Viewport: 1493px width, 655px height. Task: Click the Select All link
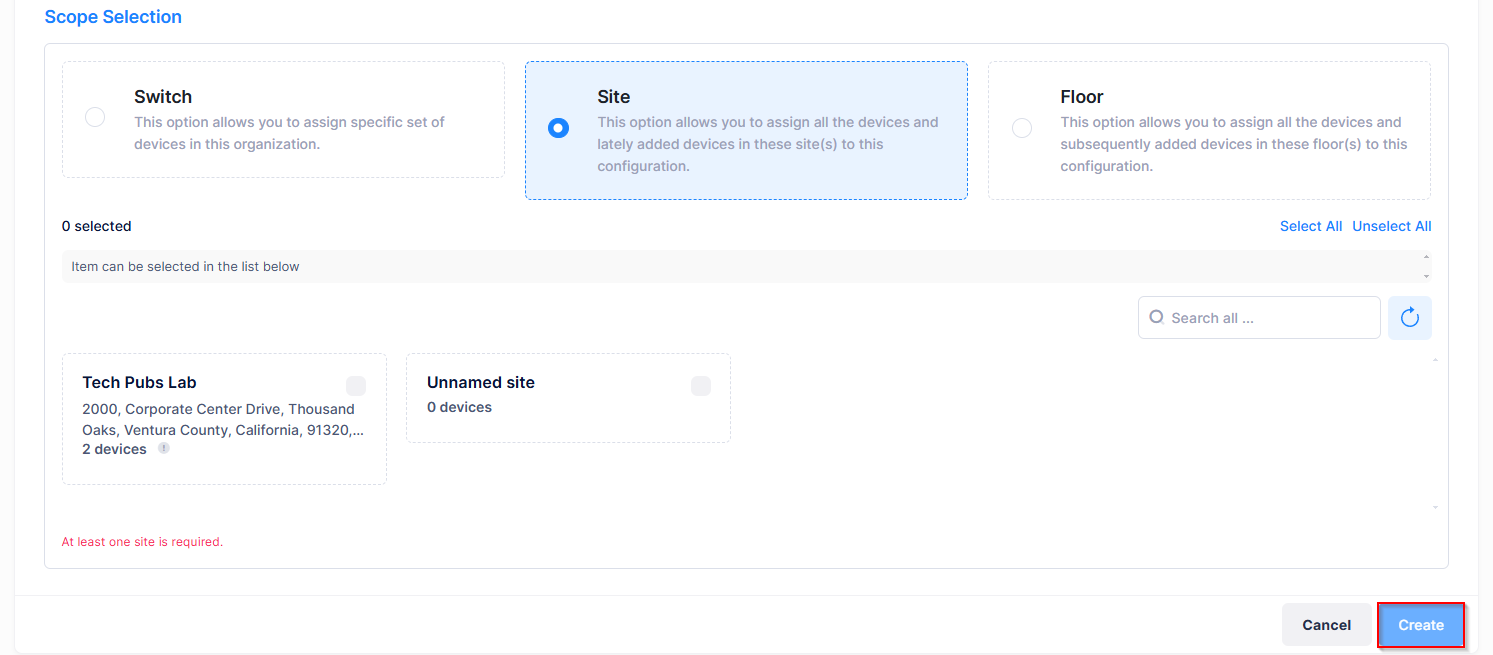click(x=1310, y=226)
